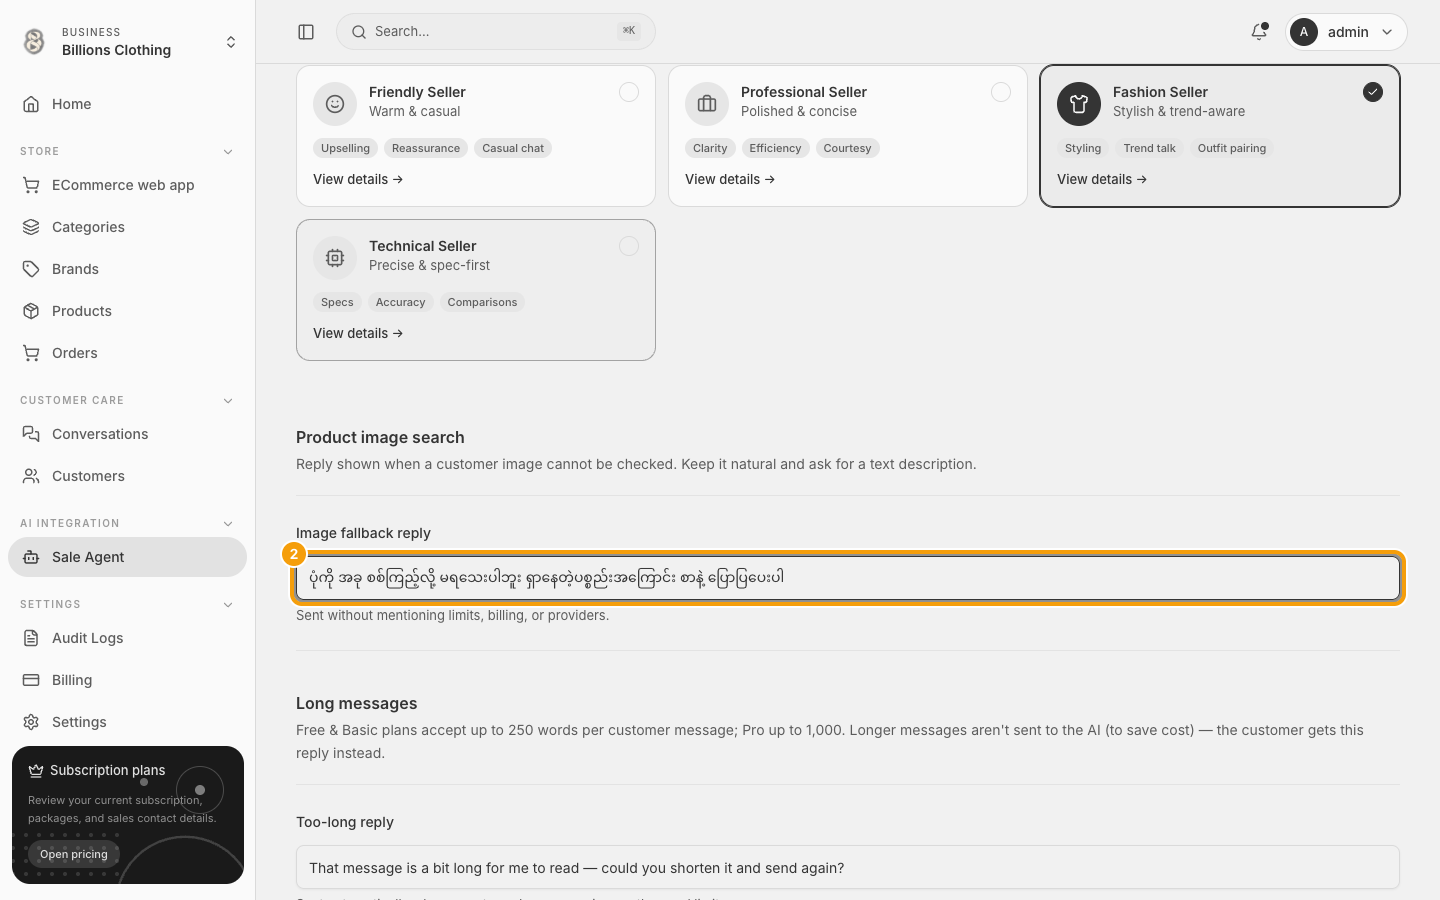The height and width of the screenshot is (900, 1440).
Task: Click the Billions Clothing logo
Action: 34,41
